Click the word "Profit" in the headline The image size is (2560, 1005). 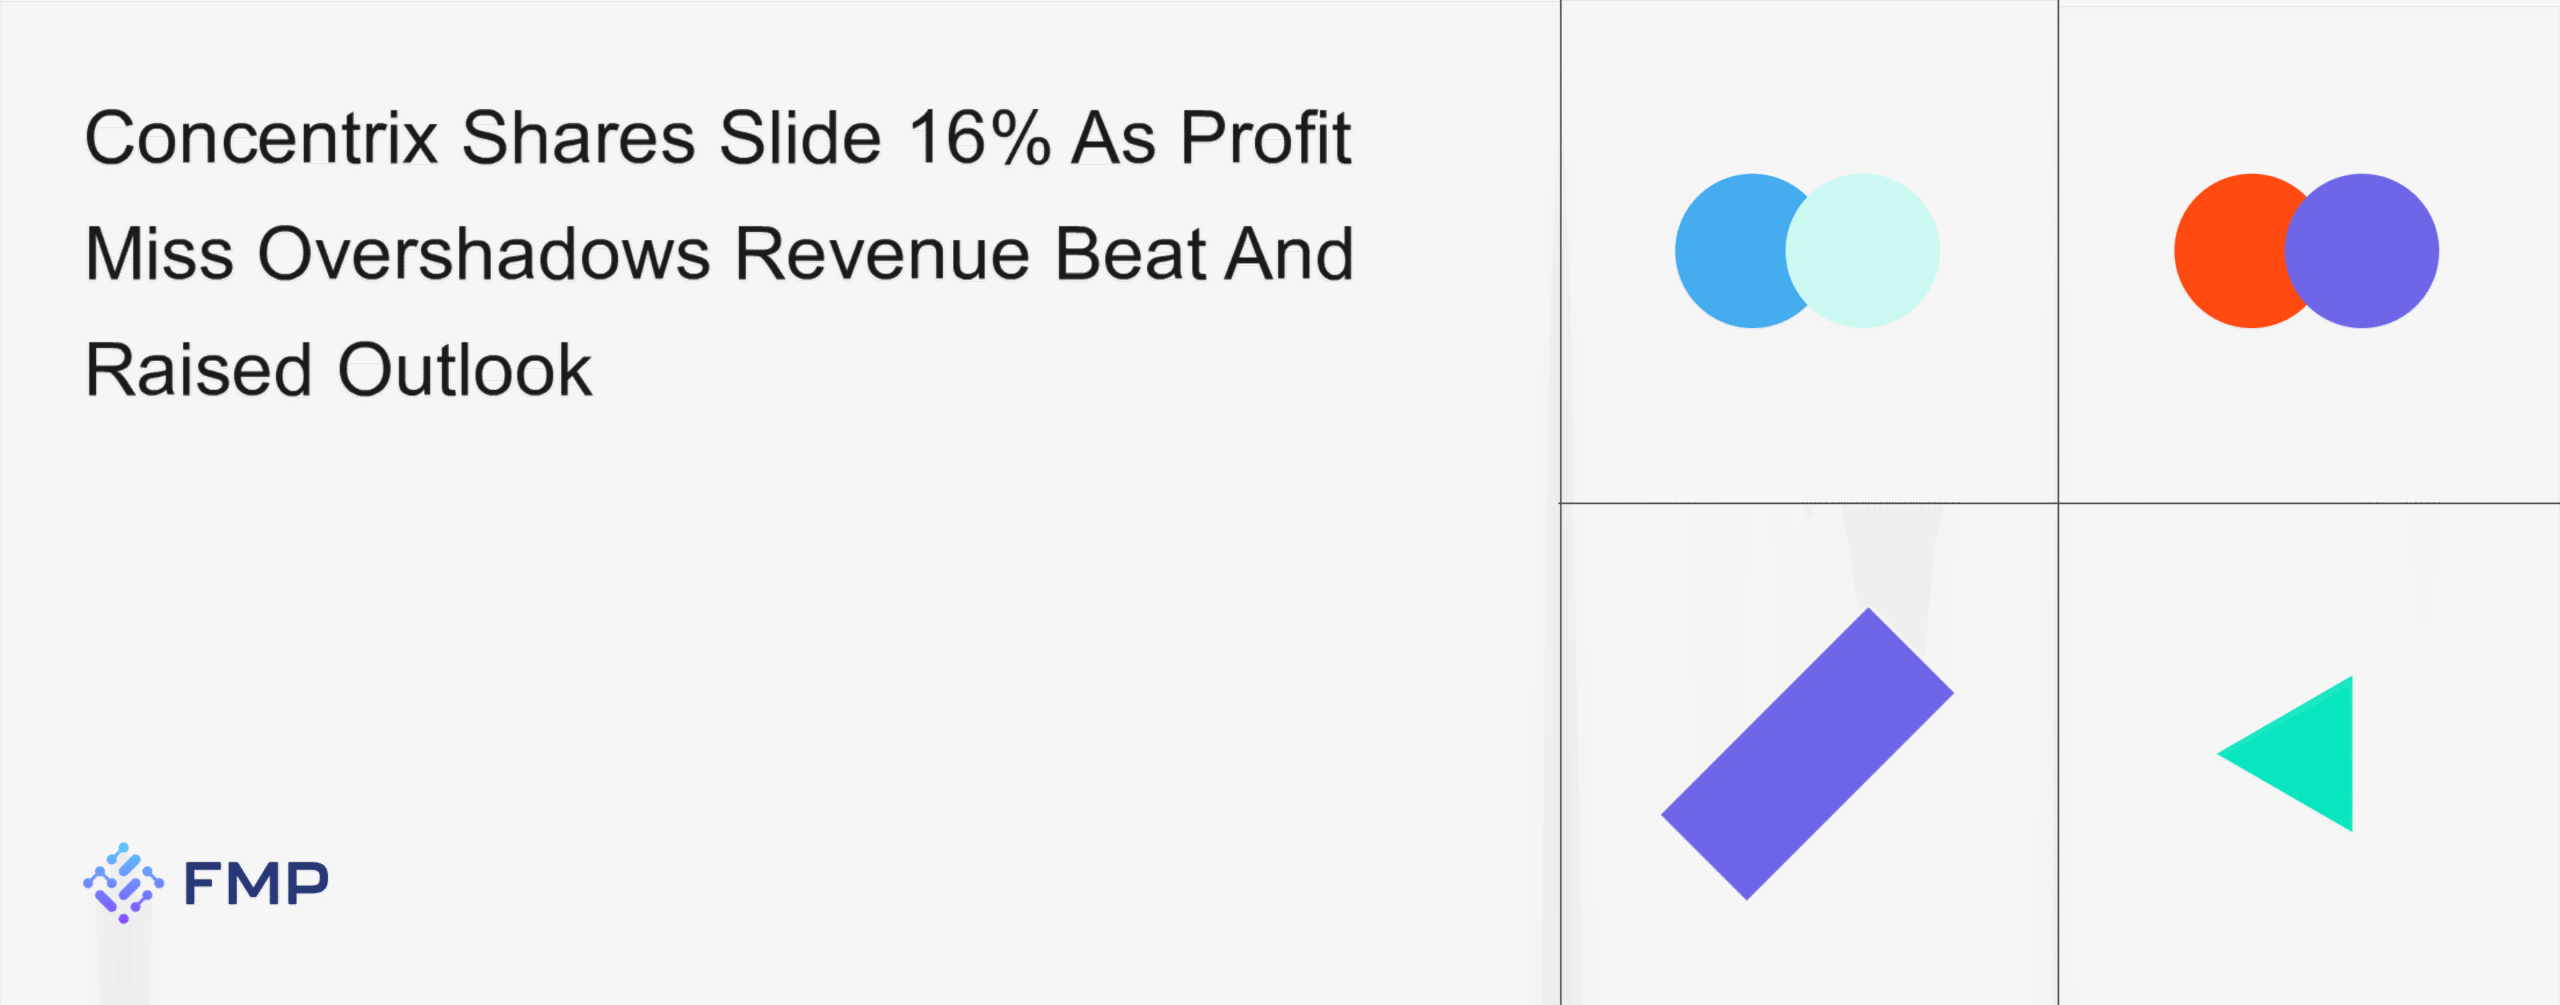pyautogui.click(x=1265, y=138)
